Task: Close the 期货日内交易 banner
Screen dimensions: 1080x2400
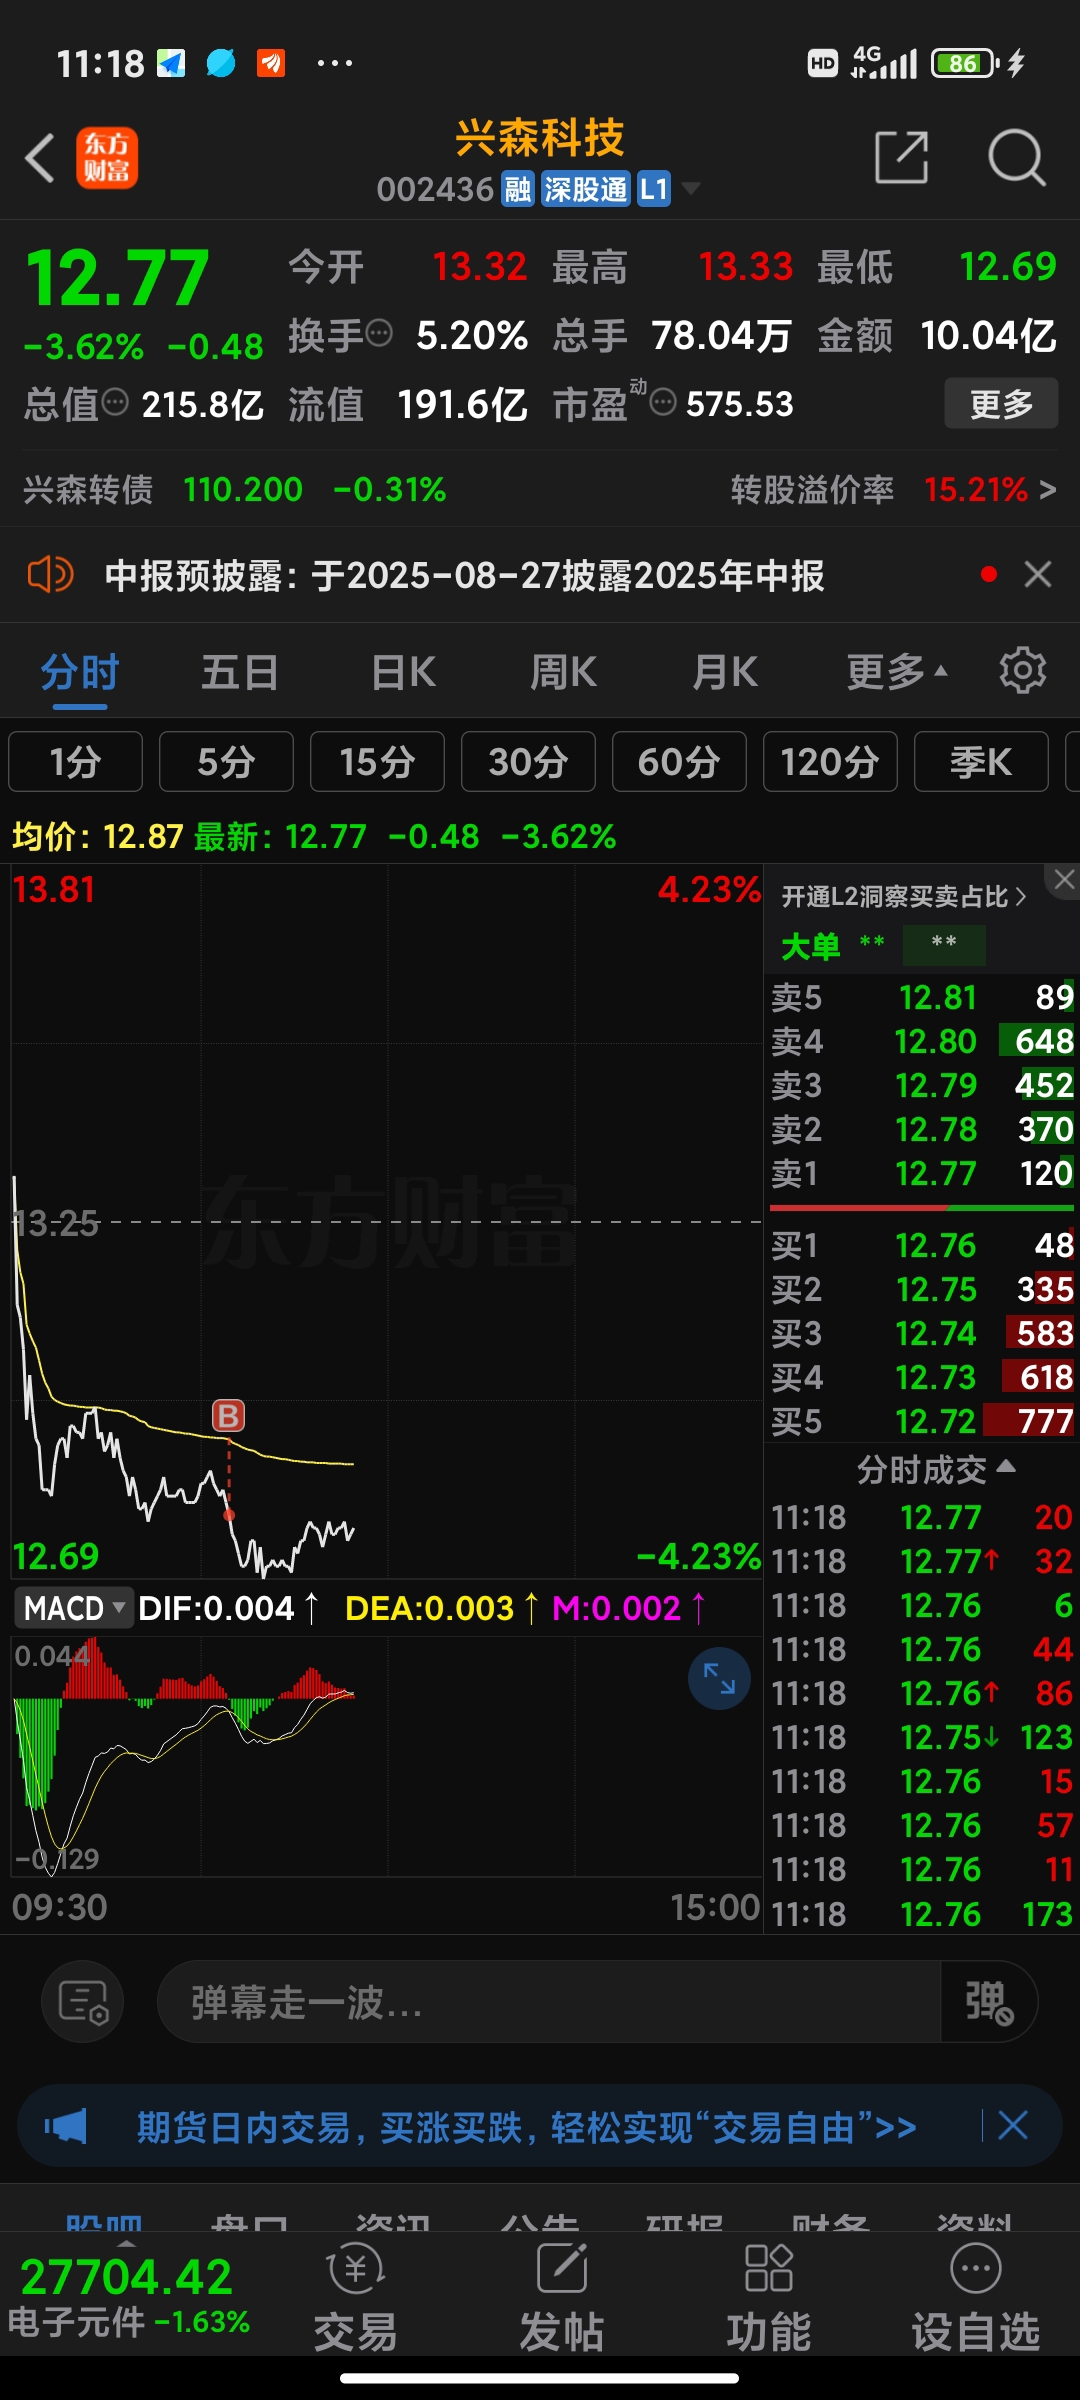Action: [x=1012, y=2125]
